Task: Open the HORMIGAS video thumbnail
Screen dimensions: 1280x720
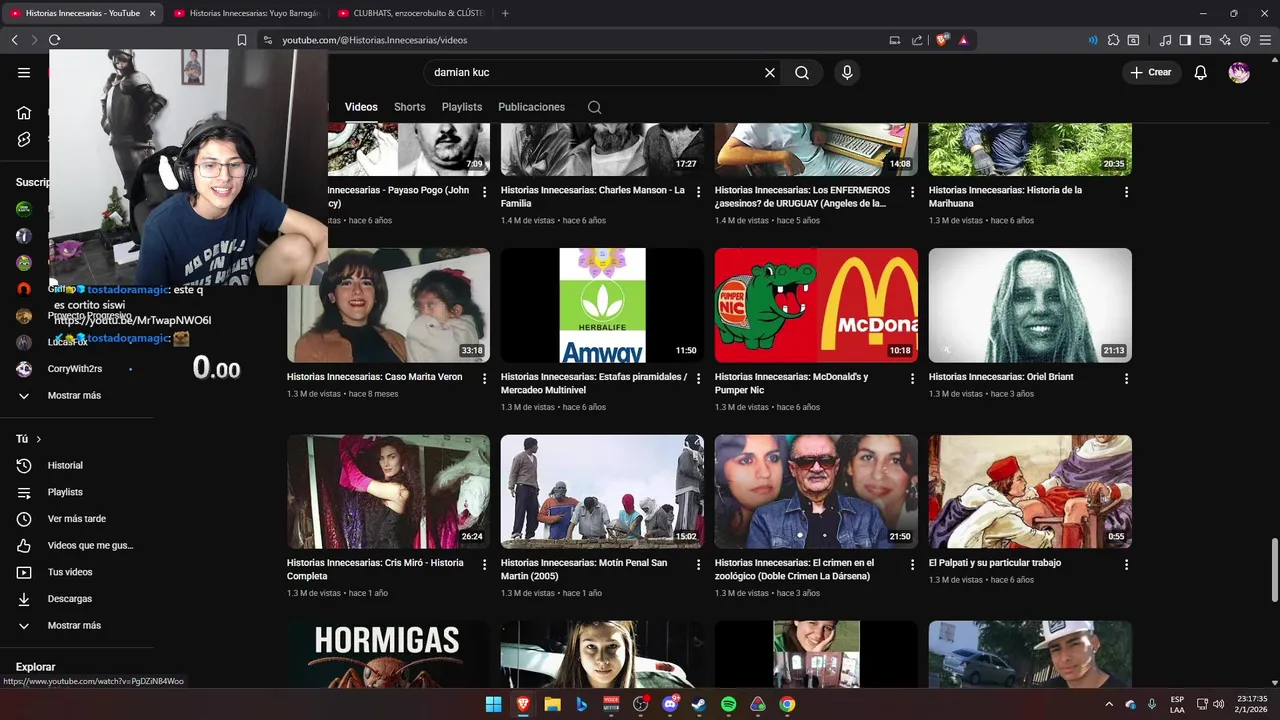Action: coord(388,654)
